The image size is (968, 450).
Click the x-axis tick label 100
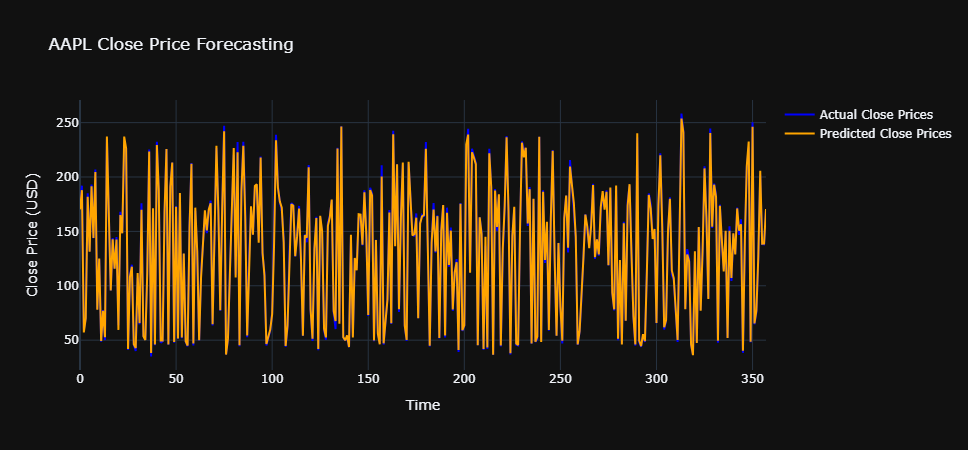coord(272,377)
